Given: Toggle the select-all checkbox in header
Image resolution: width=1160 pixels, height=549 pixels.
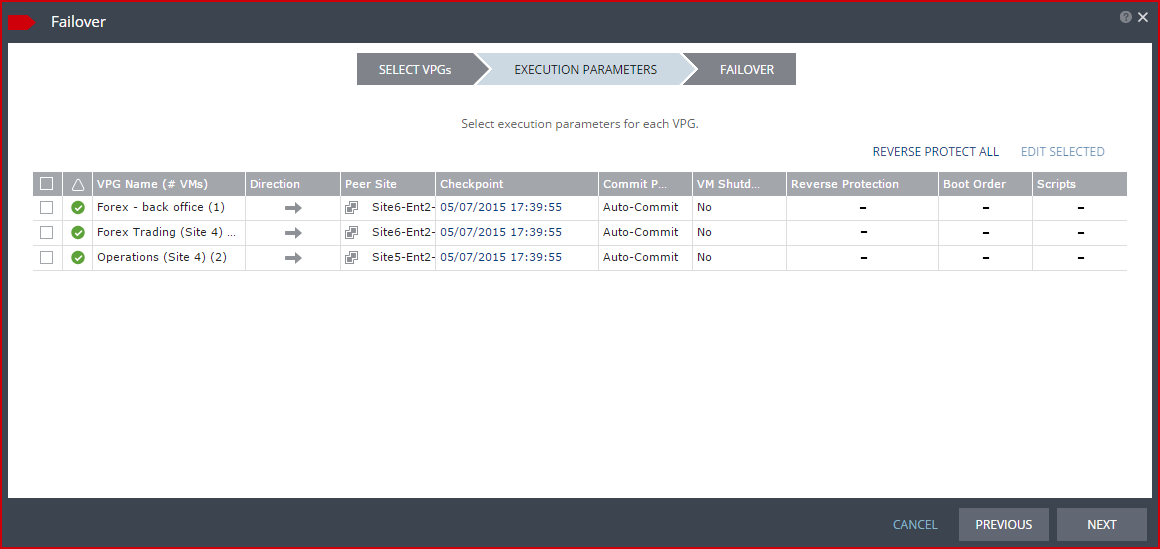Looking at the screenshot, I should point(47,183).
